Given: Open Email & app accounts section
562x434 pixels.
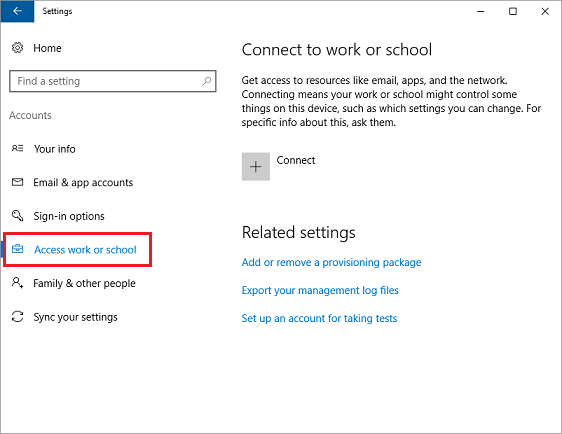Looking at the screenshot, I should click(83, 182).
